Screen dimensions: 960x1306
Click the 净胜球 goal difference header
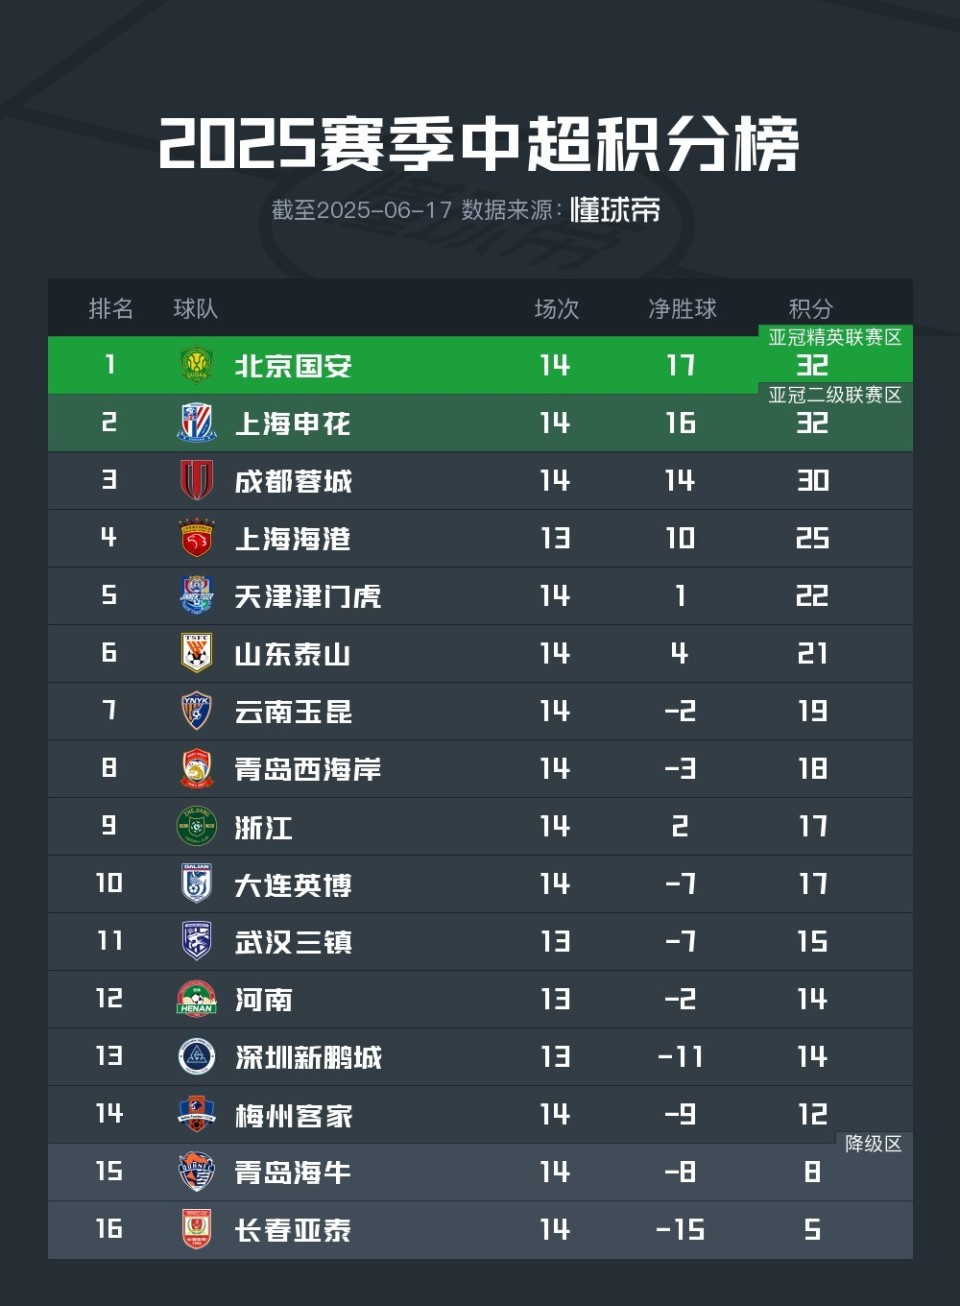point(682,309)
